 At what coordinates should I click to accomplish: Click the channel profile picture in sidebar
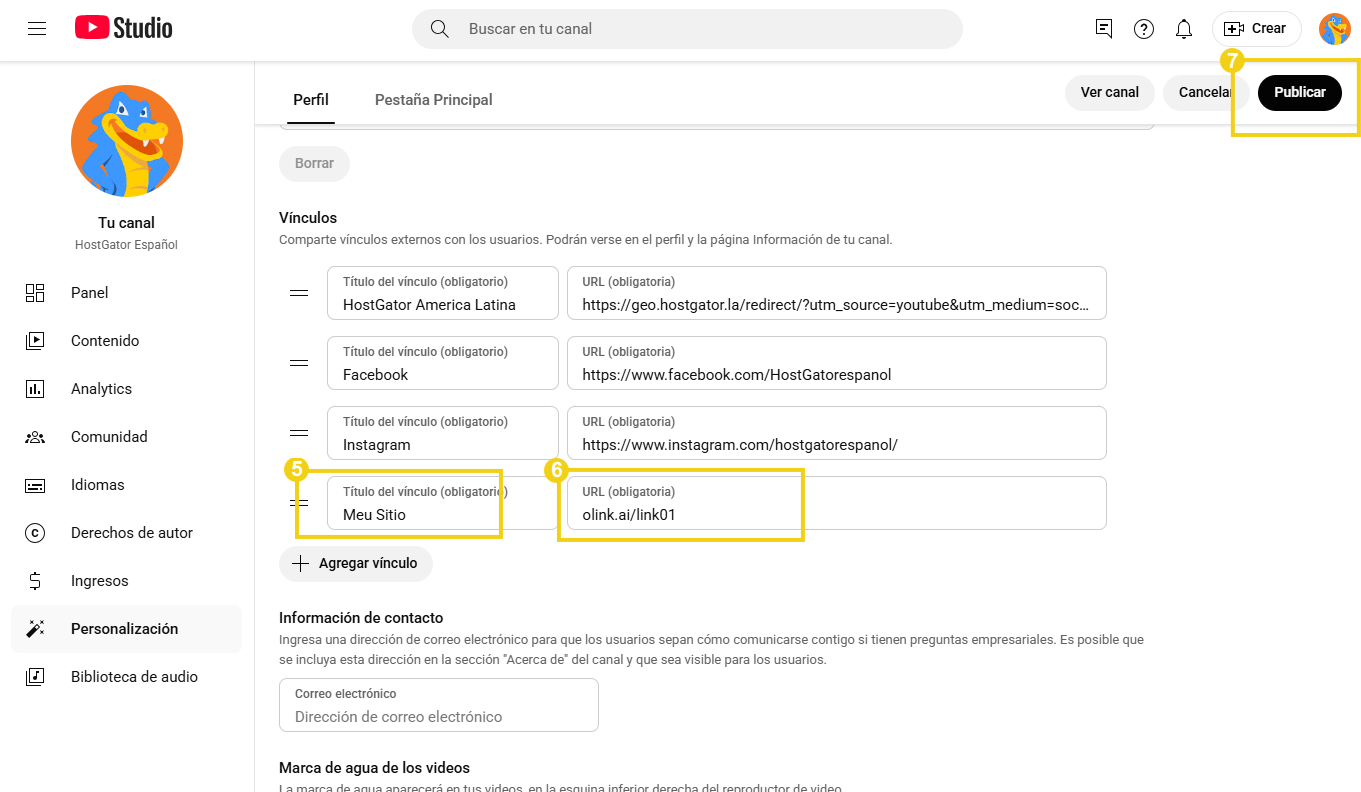coord(127,141)
